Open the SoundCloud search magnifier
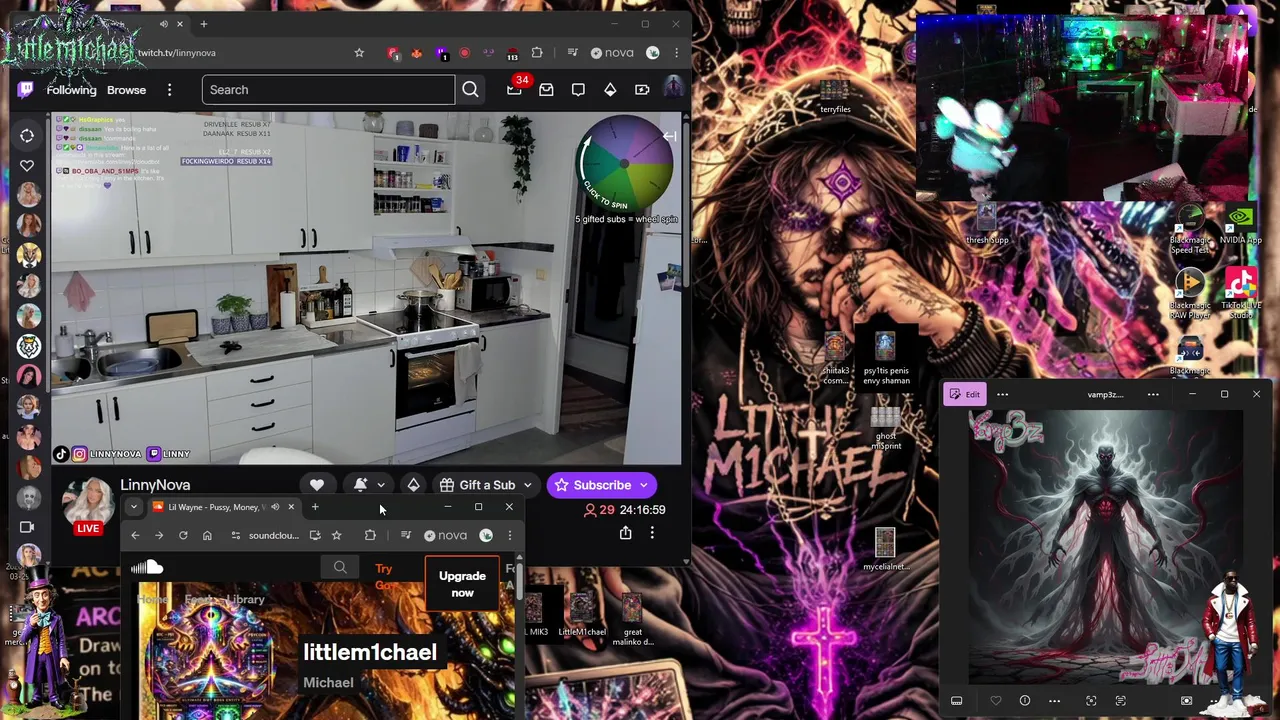Image resolution: width=1280 pixels, height=720 pixels. click(340, 568)
